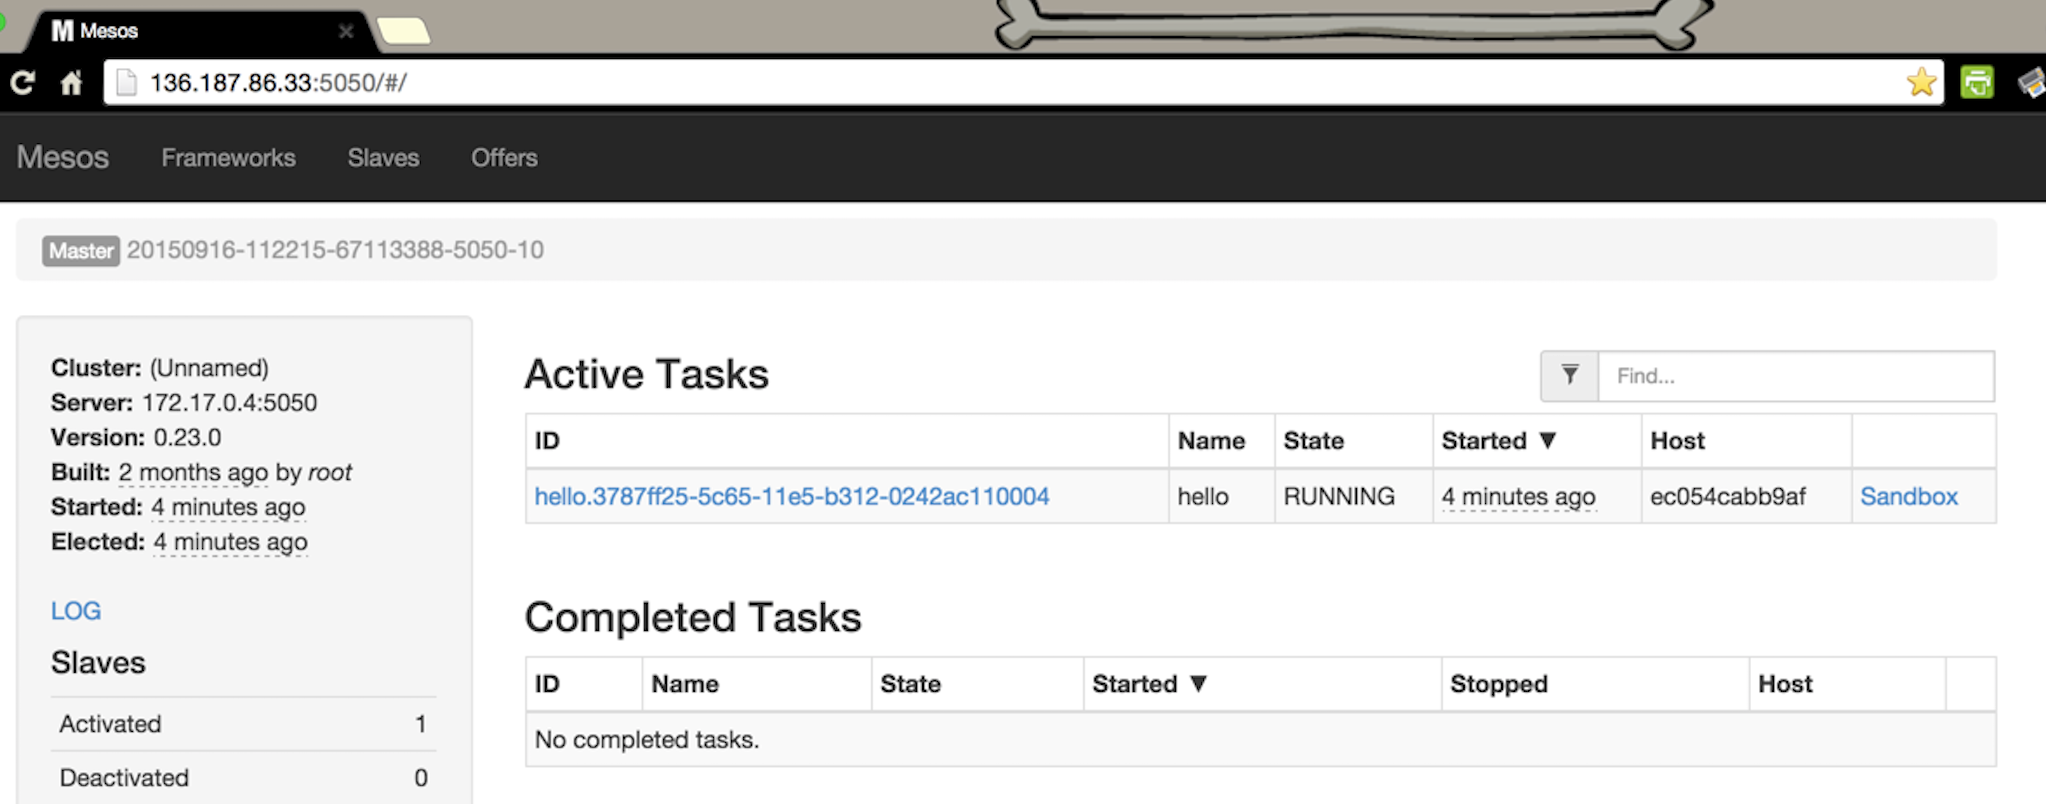Click '4 minutes ago' in Active Tasks
The height and width of the screenshot is (804, 2046).
pyautogui.click(x=1518, y=496)
